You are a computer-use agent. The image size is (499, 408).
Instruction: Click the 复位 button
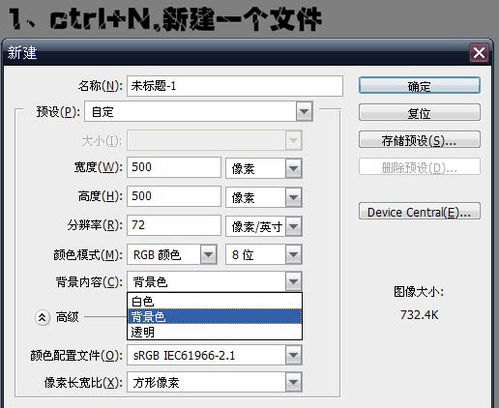(x=419, y=113)
